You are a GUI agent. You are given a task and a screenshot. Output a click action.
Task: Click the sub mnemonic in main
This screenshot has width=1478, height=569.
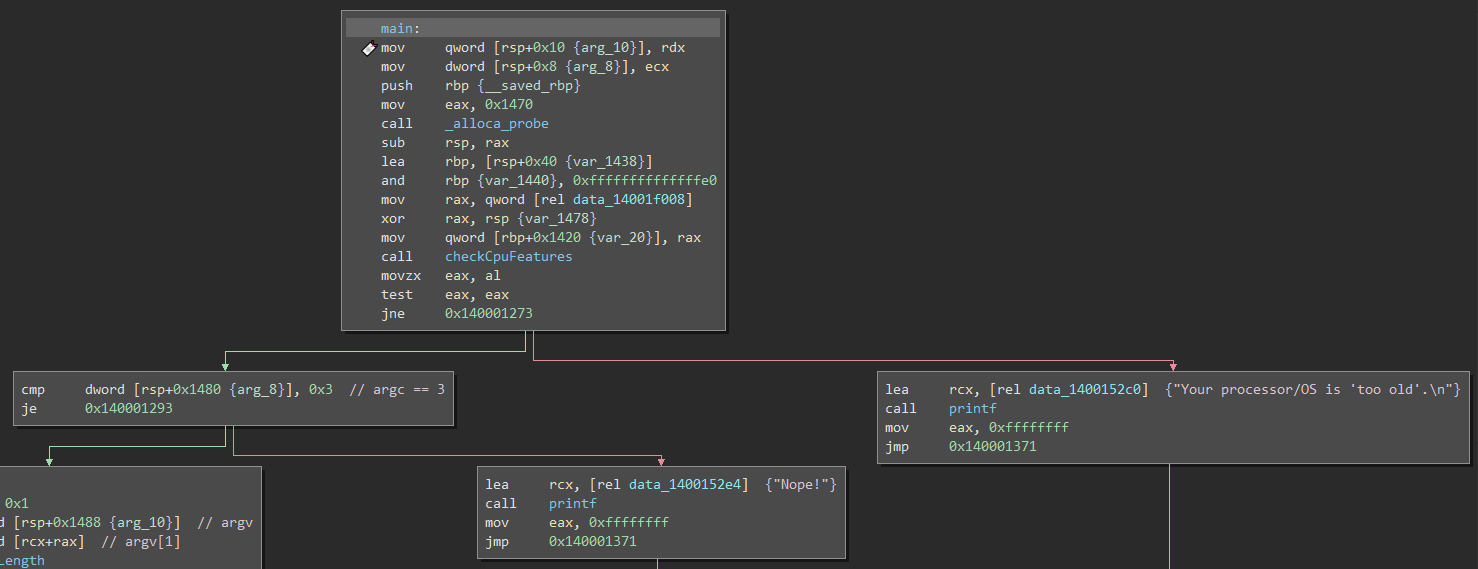click(393, 143)
